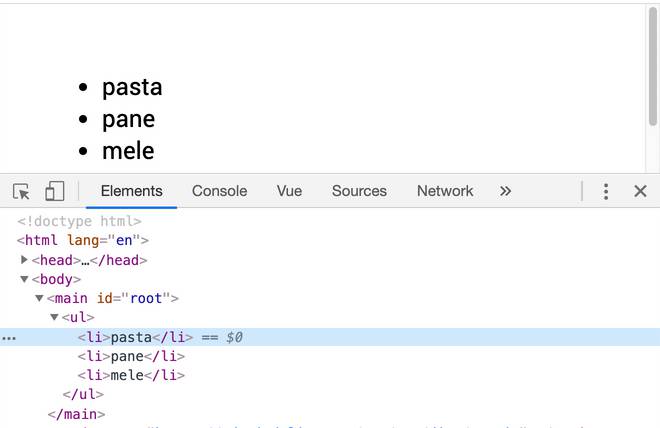Screen dimensions: 660x428
Task: Switch to the Vue tab
Action: point(289,191)
